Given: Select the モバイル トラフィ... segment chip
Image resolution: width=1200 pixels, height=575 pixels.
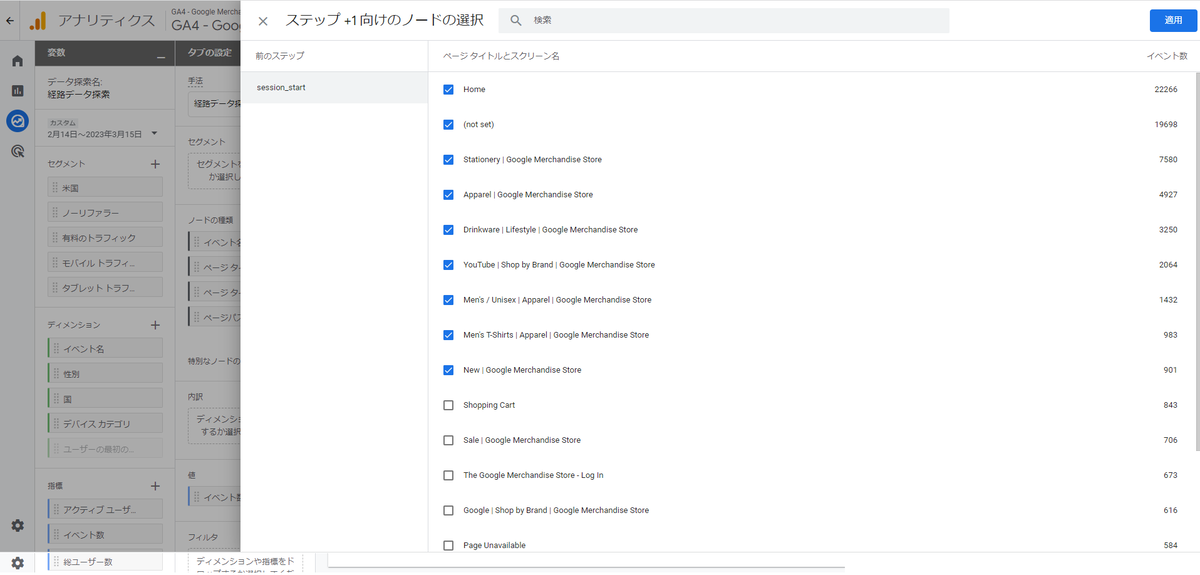Looking at the screenshot, I should coord(105,263).
